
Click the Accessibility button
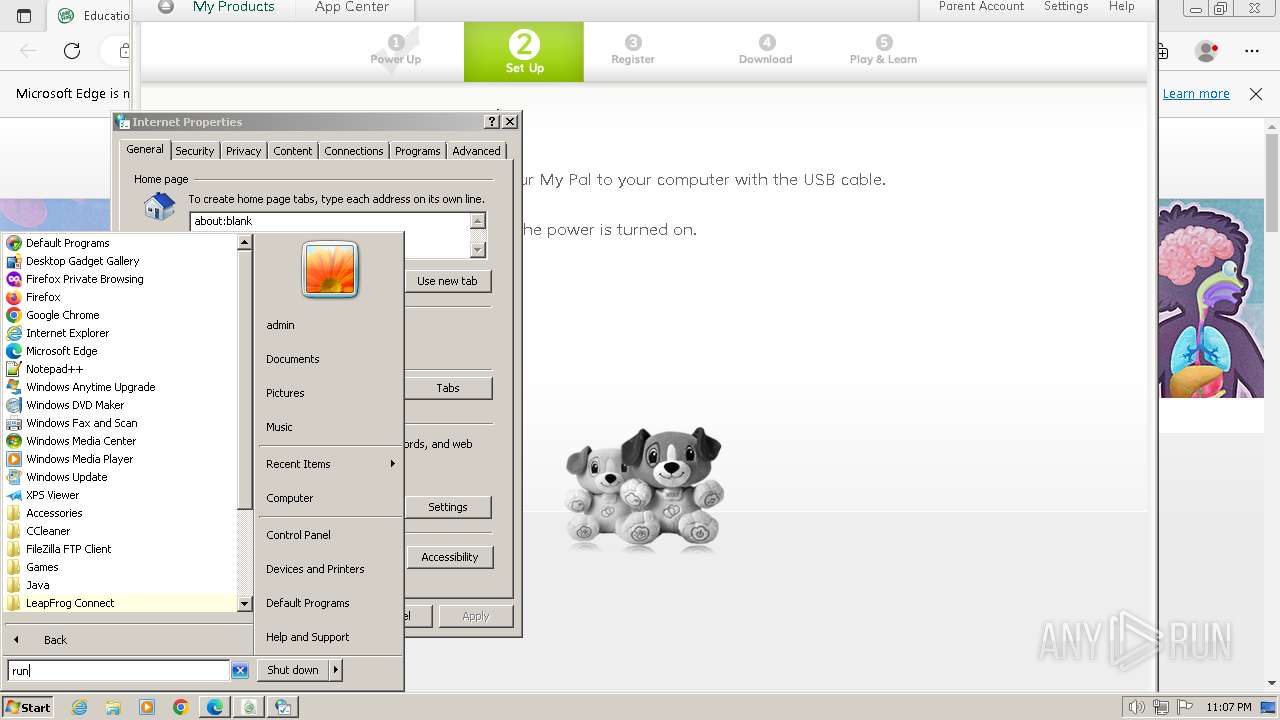click(x=450, y=557)
